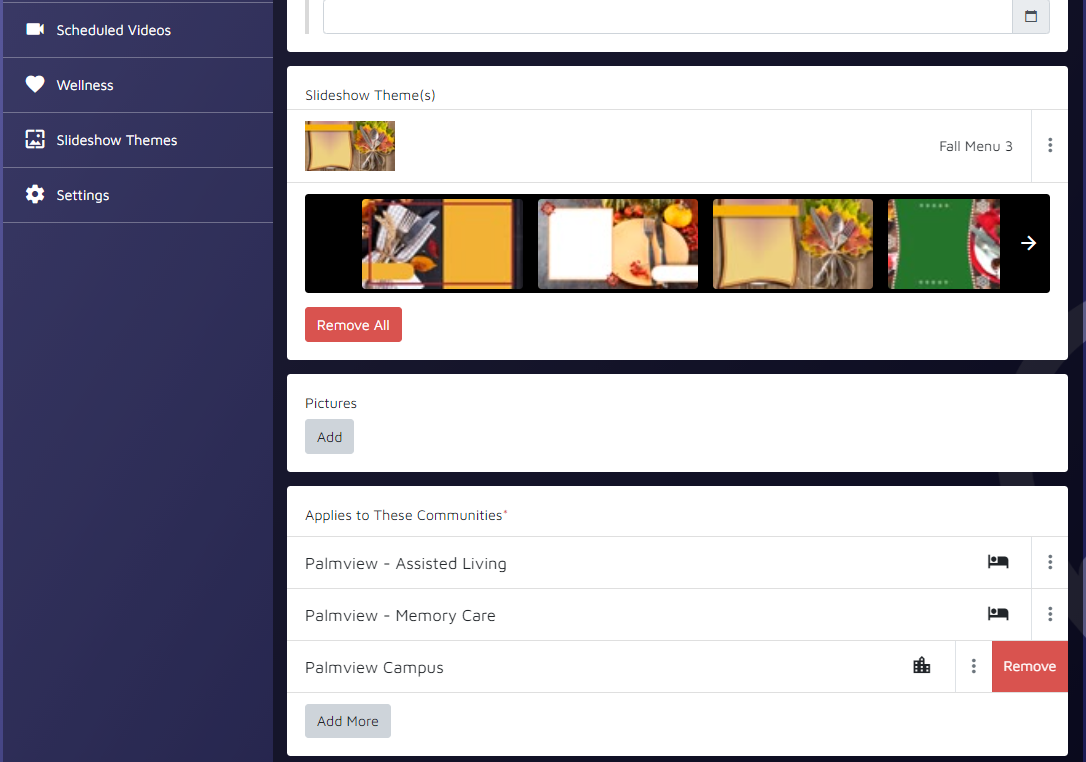Open the options menu for Fall Menu 3
This screenshot has height=762, width=1086.
pos(1050,145)
